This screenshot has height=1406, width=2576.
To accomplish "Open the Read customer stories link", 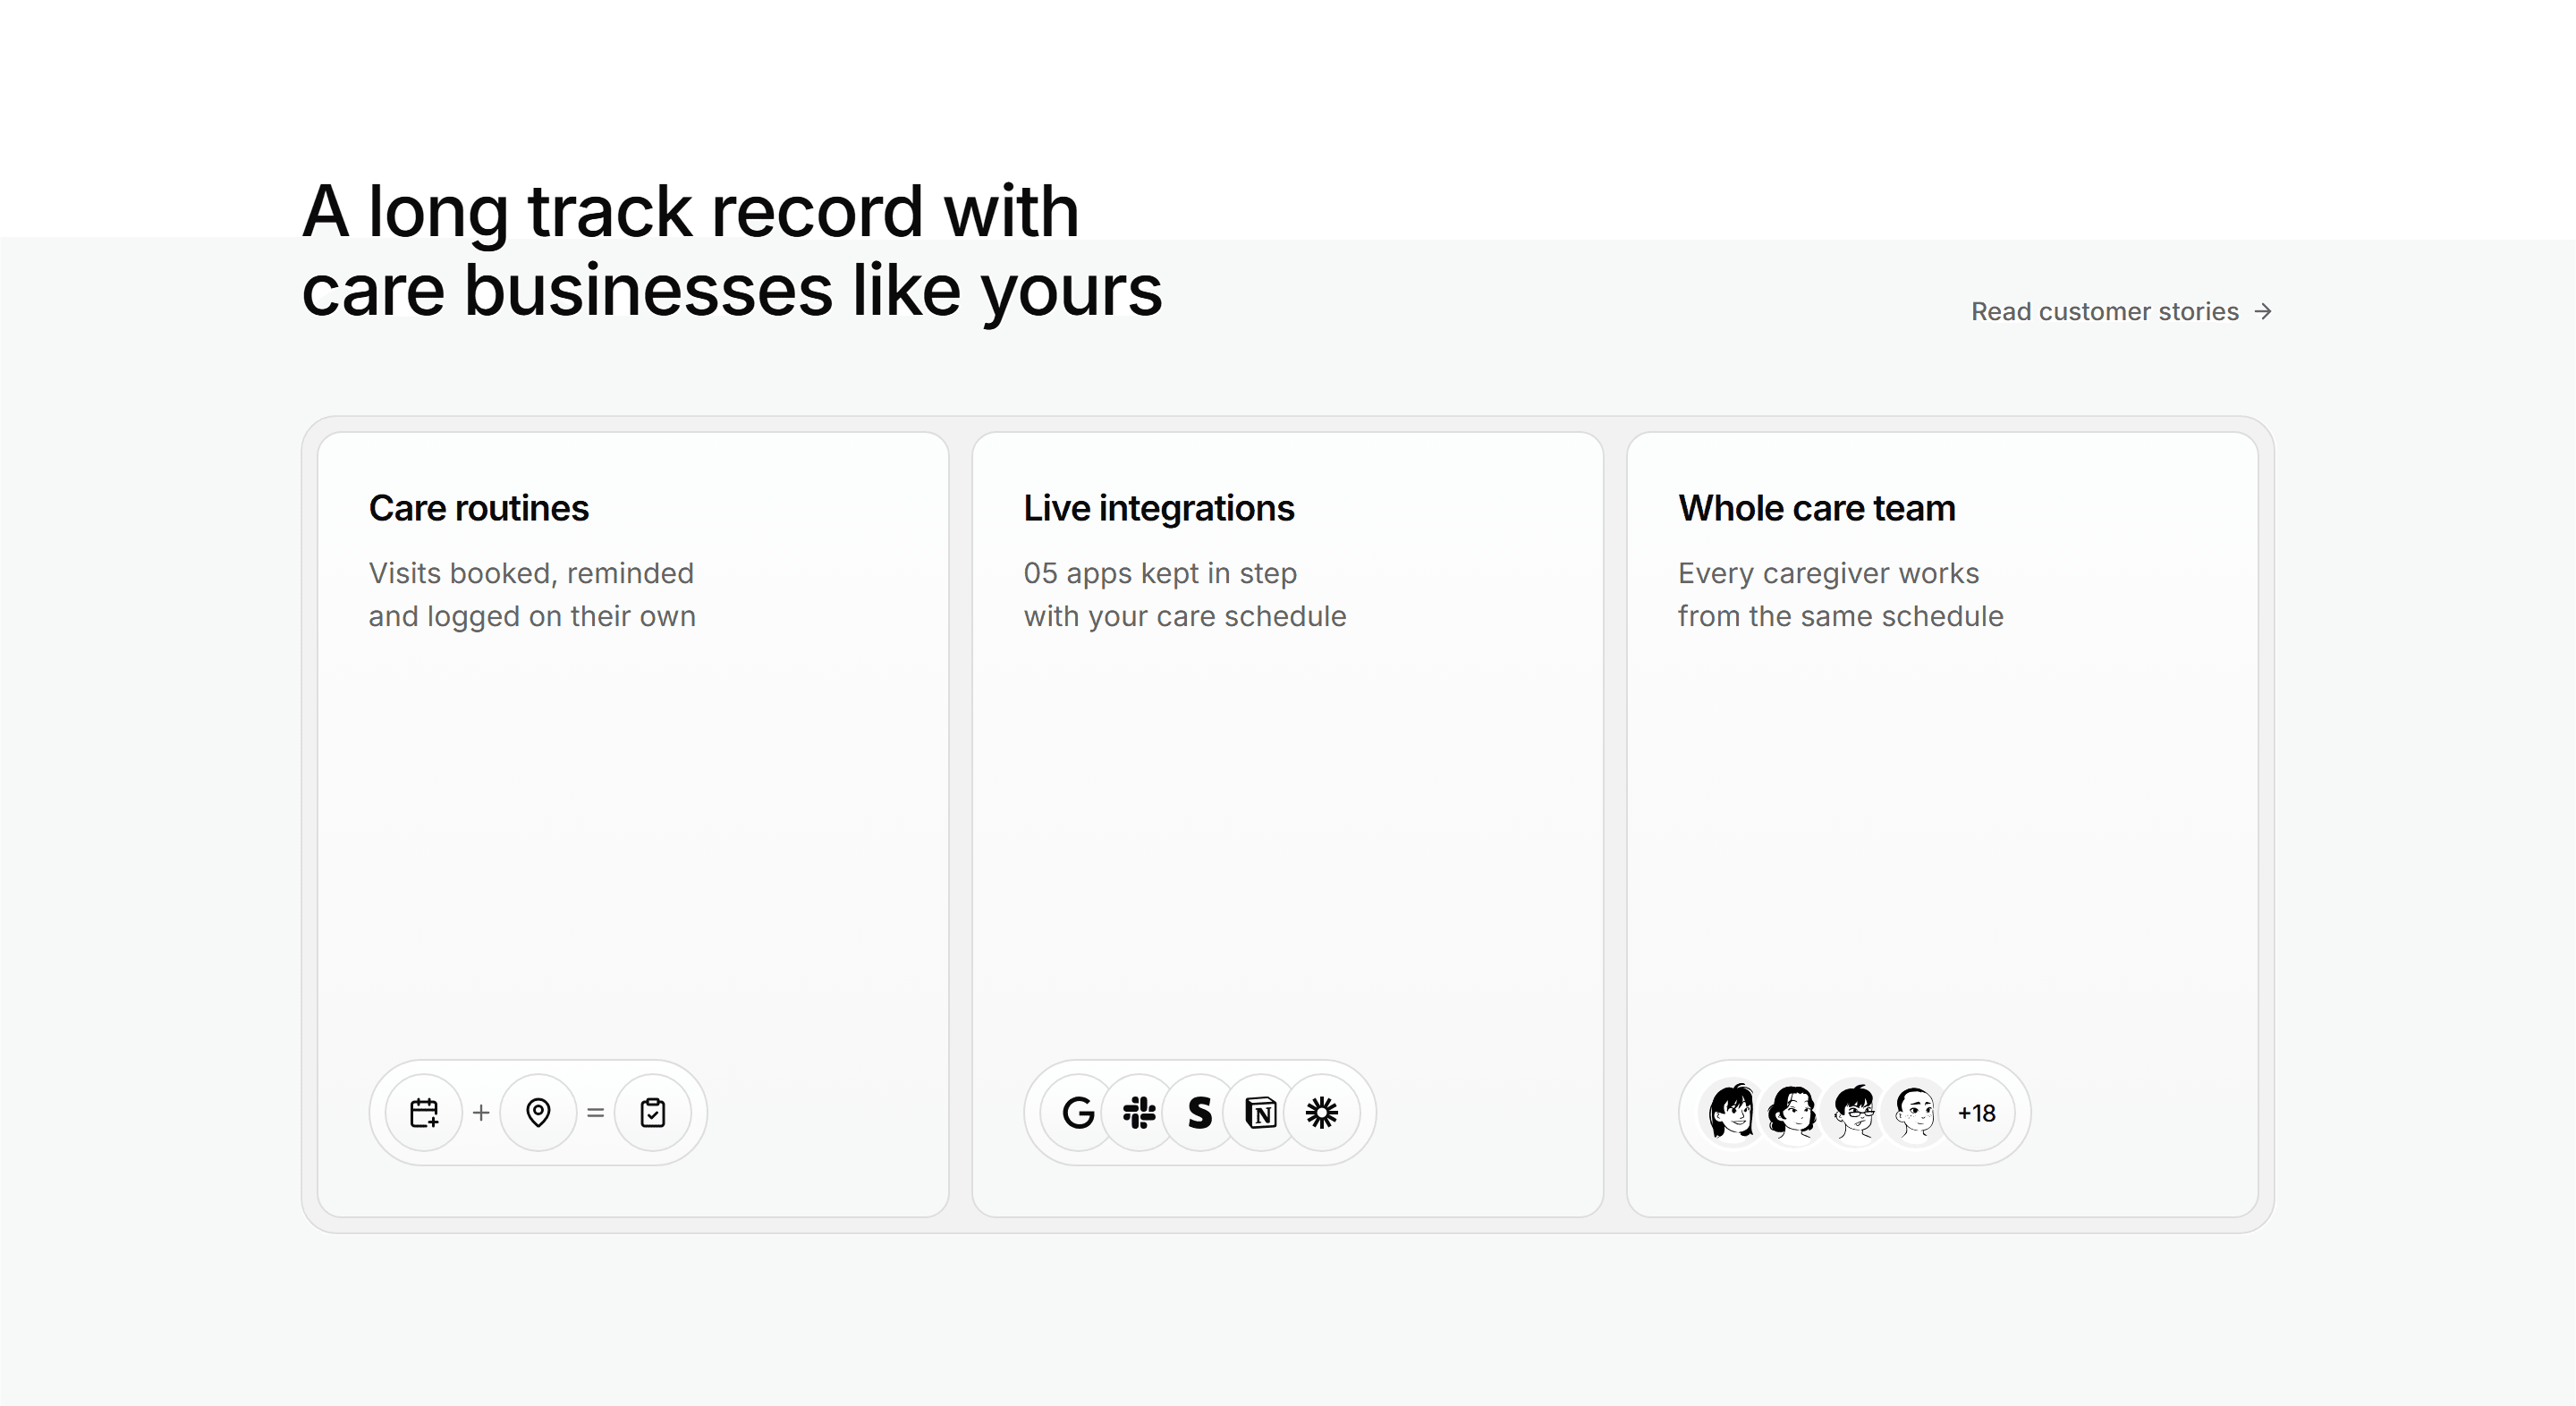I will pos(2121,311).
